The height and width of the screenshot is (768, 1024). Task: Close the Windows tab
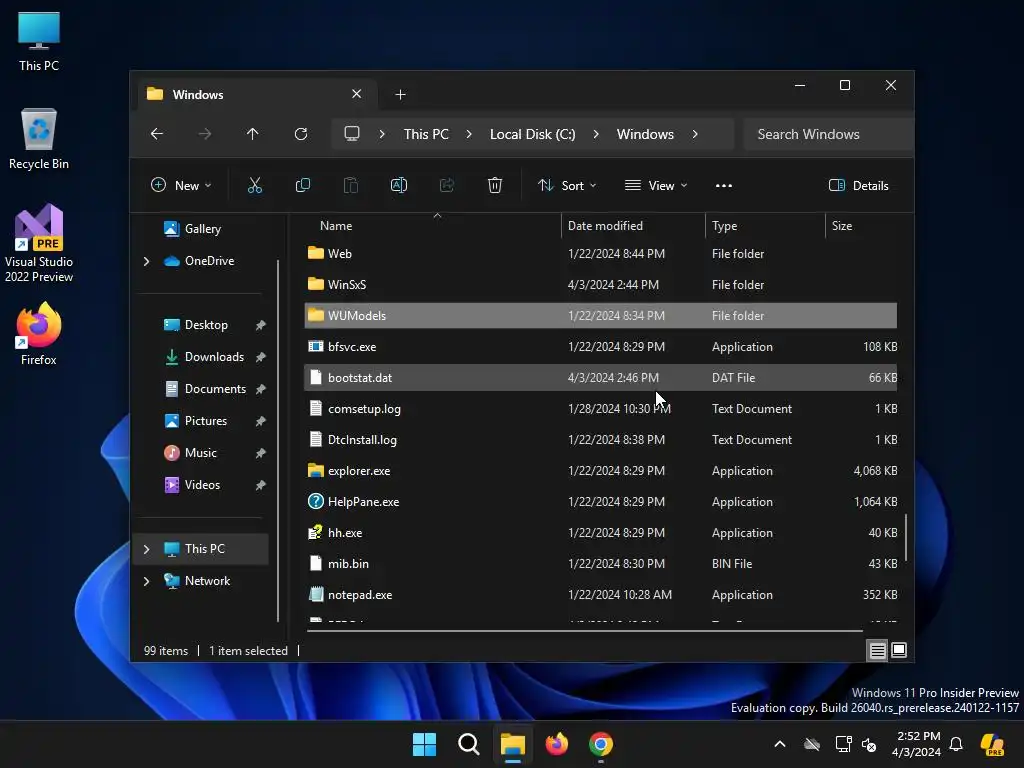[x=357, y=94]
